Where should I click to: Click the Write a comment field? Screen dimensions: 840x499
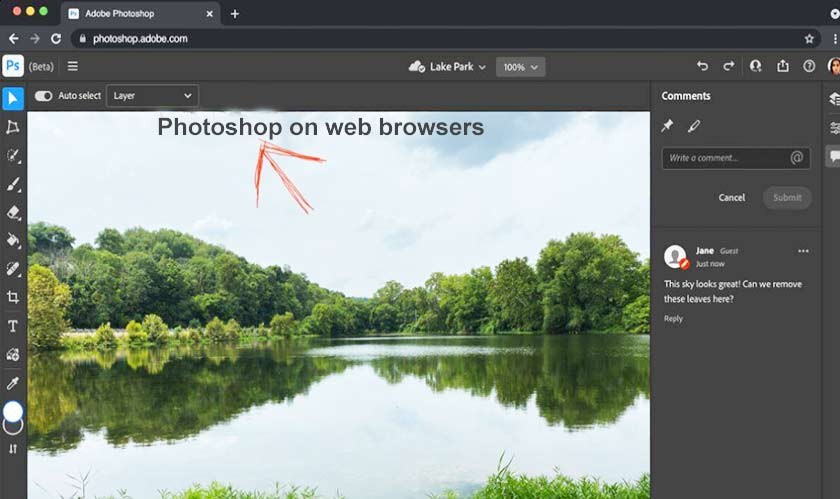pos(736,158)
